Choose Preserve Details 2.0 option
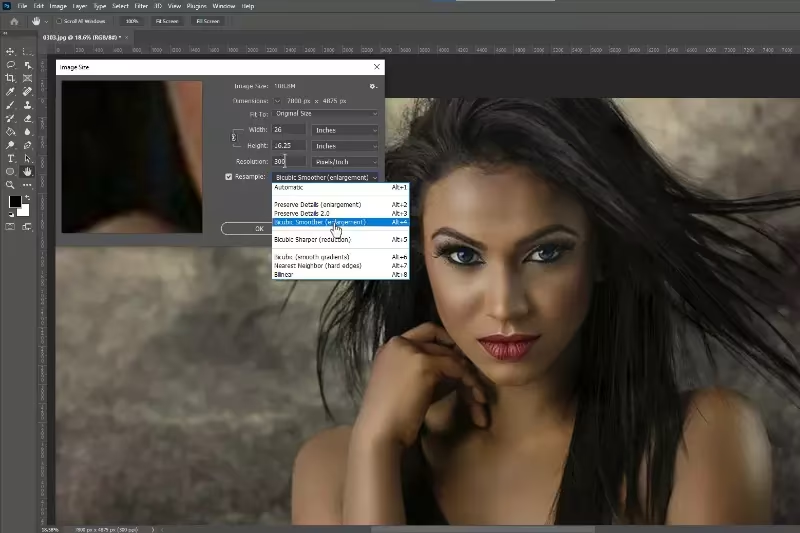 point(340,213)
